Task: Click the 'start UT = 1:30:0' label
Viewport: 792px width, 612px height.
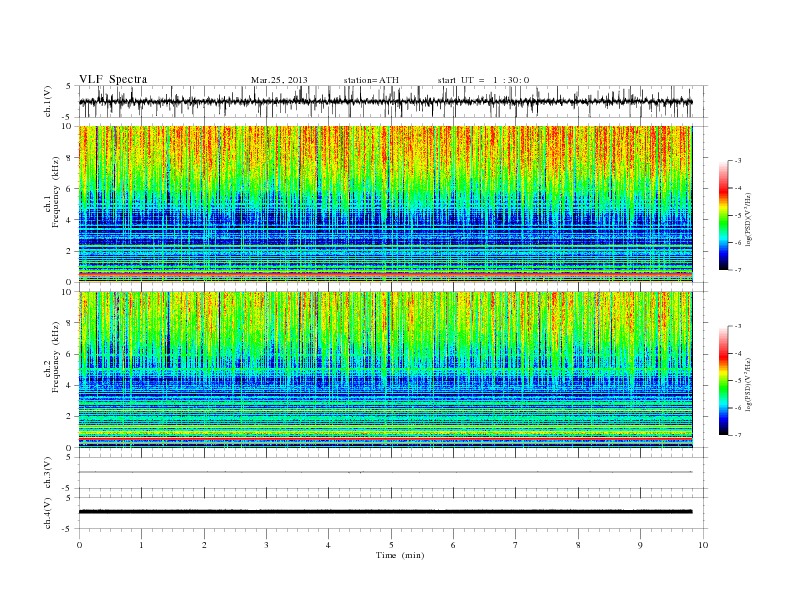Action: [483, 80]
